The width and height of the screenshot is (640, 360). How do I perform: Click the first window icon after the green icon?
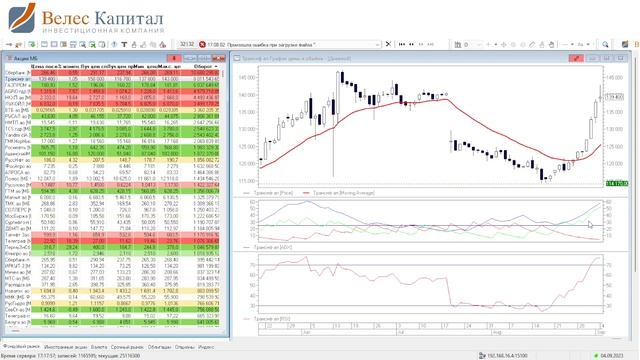[44, 44]
